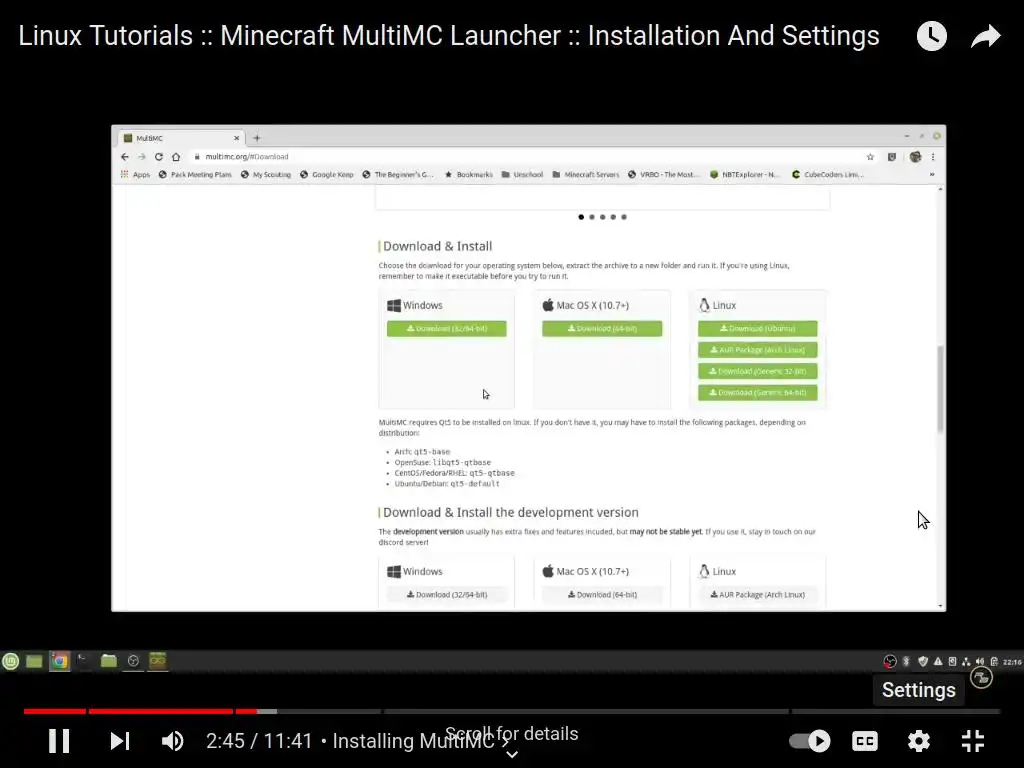Click Download (Generic 64-bit) button
The image size is (1024, 768).
click(x=758, y=392)
